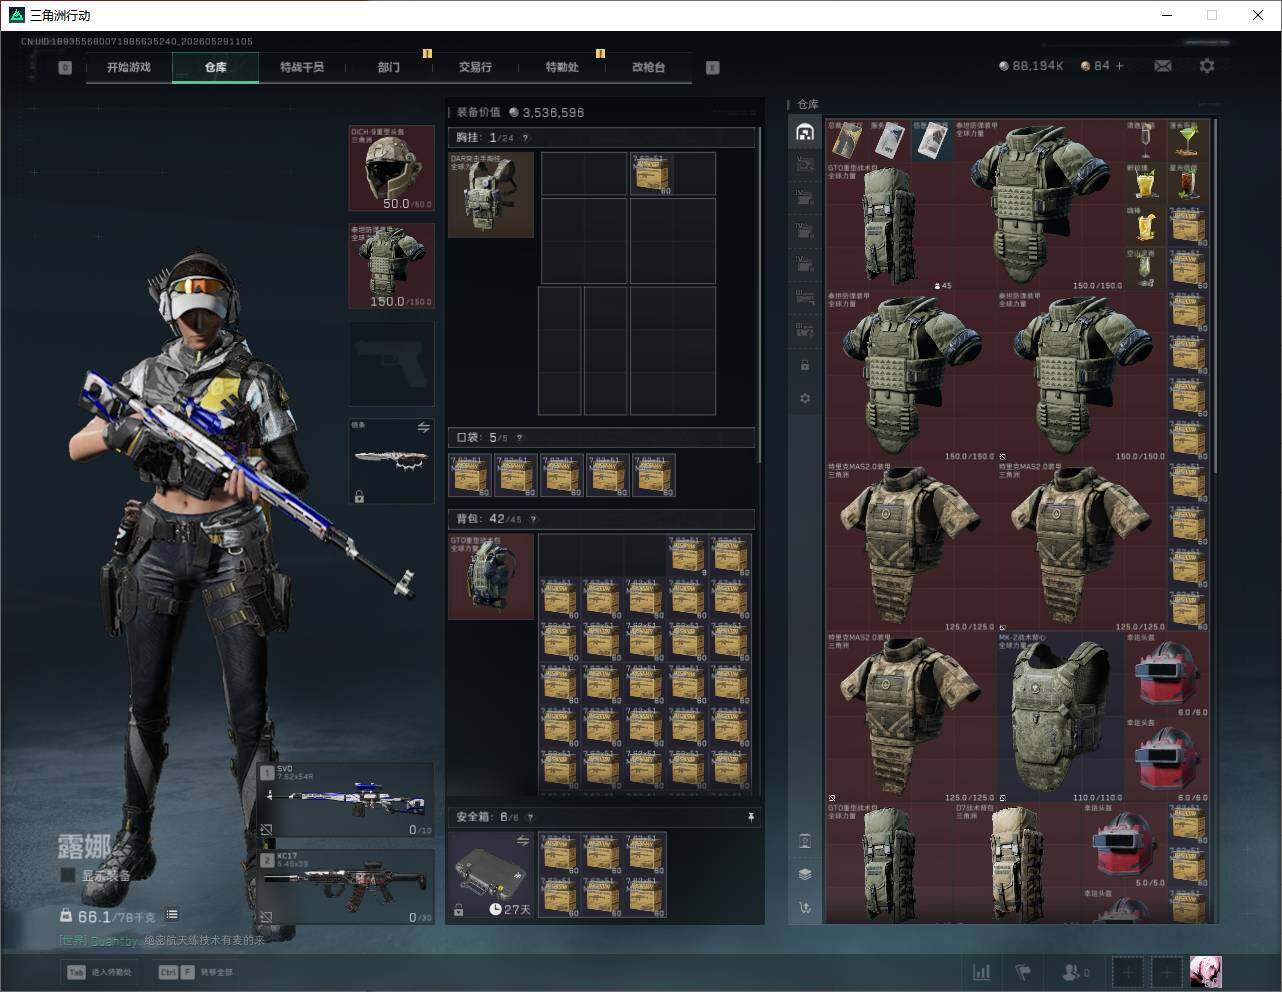Select the DAR chest rig item
This screenshot has height=992, width=1282.
pos(491,195)
